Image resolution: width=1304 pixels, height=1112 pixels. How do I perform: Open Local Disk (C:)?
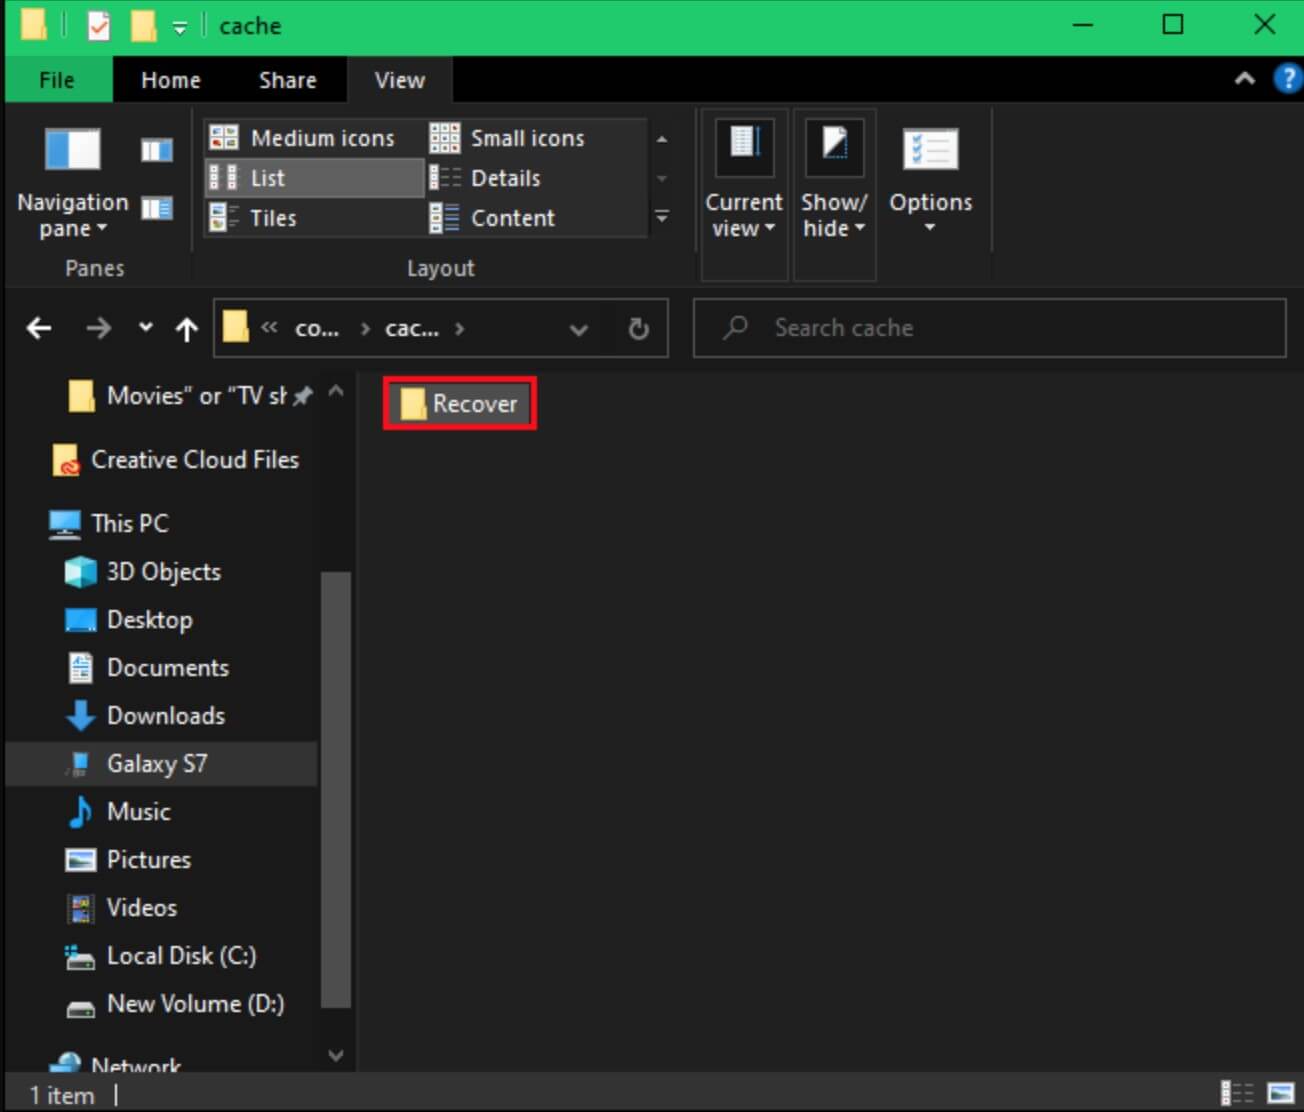(161, 956)
